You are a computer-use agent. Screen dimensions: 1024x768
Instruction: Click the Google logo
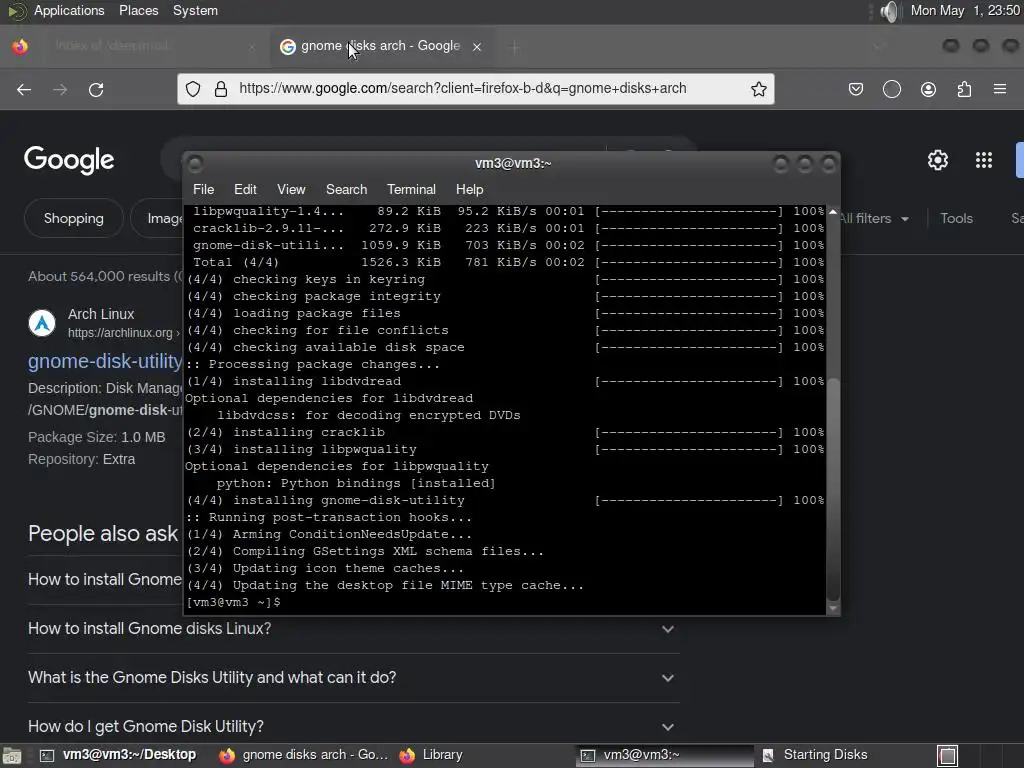point(69,160)
